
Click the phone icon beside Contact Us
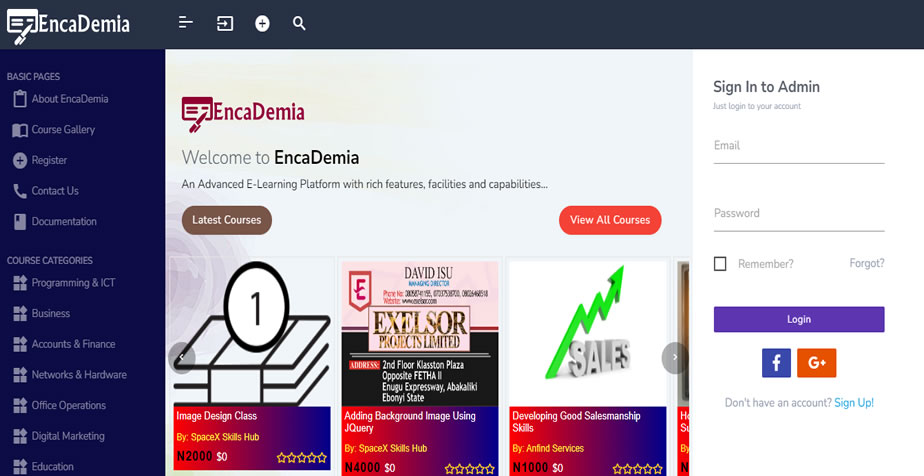click(20, 191)
